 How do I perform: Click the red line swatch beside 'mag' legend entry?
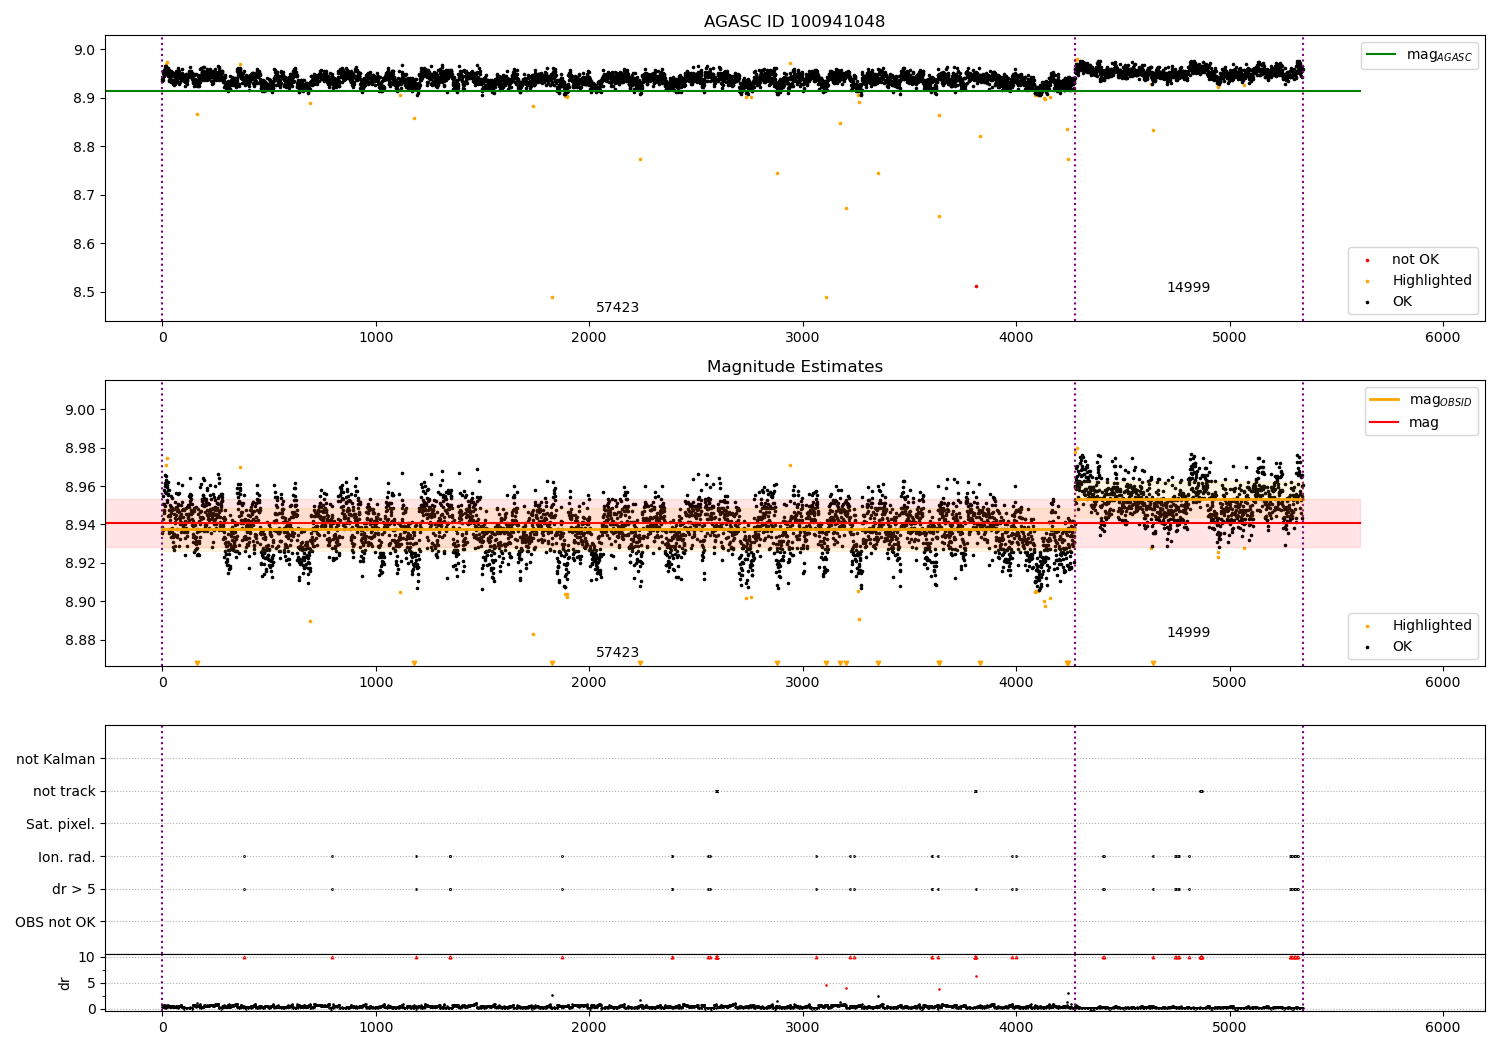(1384, 422)
